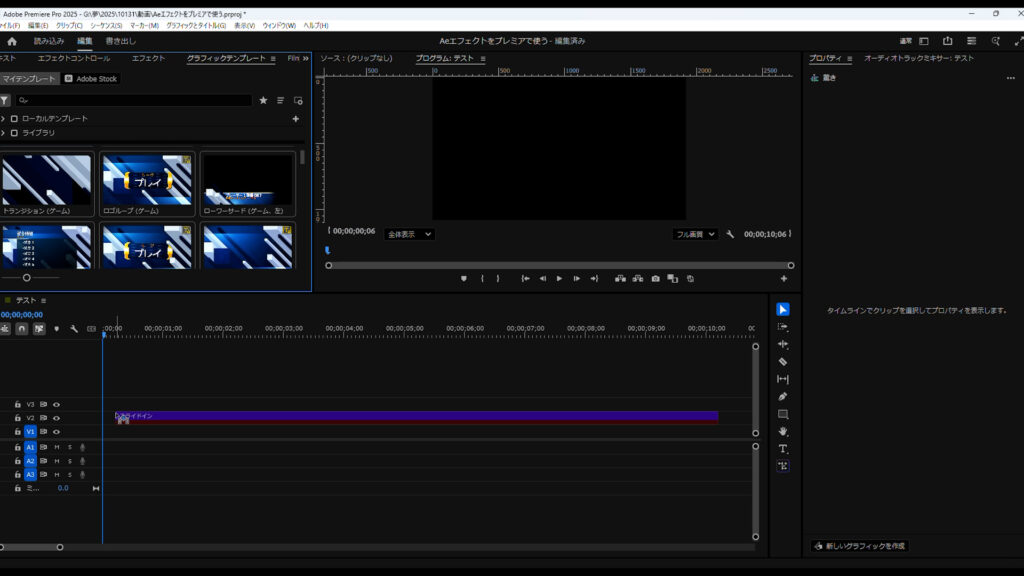This screenshot has height=576, width=1024.
Task: Activate the Type tool
Action: [x=783, y=449]
